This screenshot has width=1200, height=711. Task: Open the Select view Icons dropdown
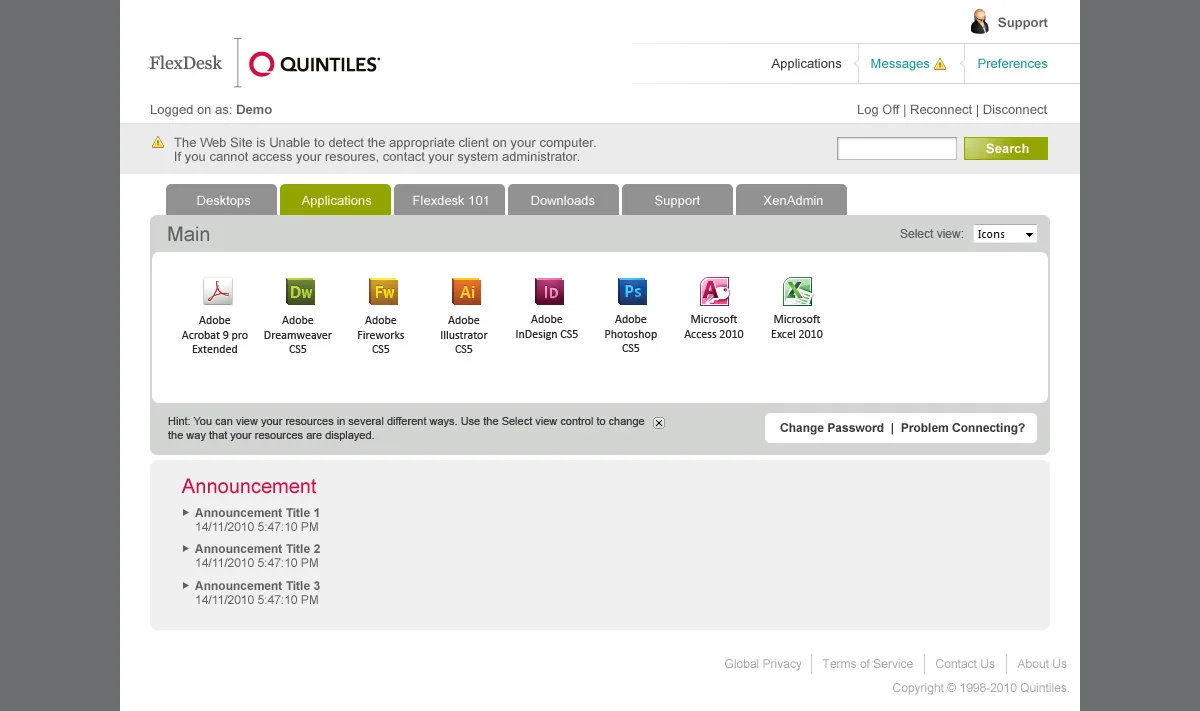pos(1005,234)
